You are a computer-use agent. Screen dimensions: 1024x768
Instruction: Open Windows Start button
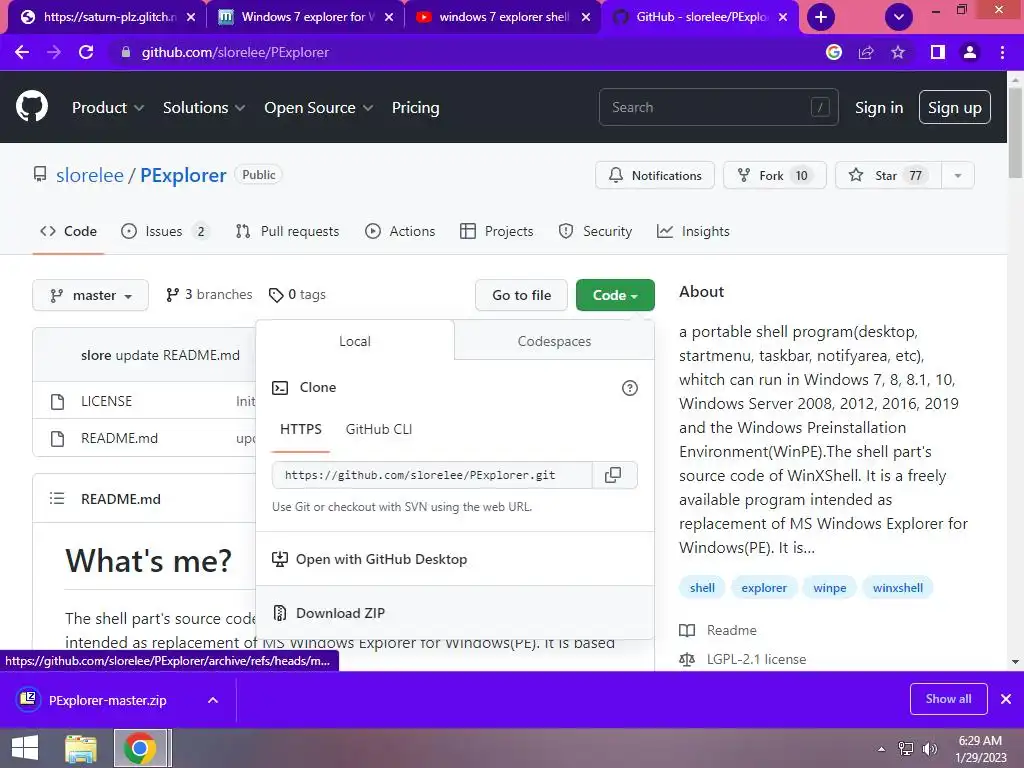[25, 748]
